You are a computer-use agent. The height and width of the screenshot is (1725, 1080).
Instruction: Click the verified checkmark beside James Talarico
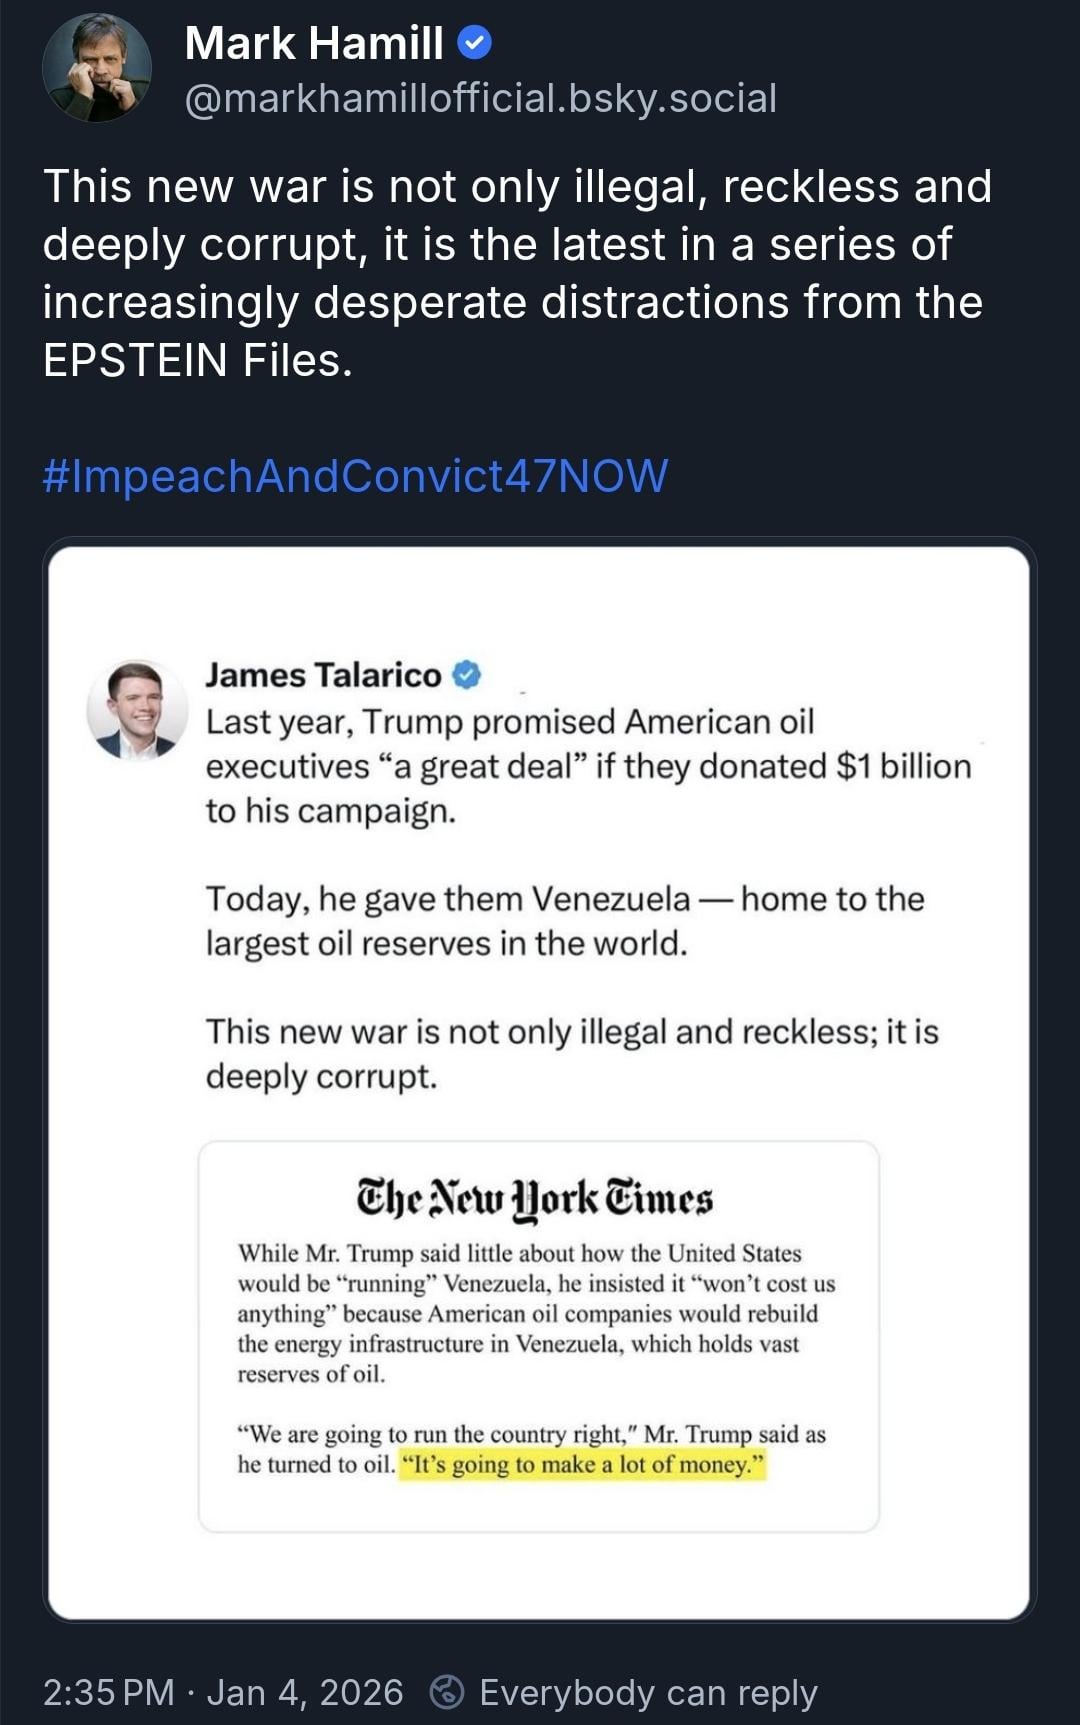[467, 675]
